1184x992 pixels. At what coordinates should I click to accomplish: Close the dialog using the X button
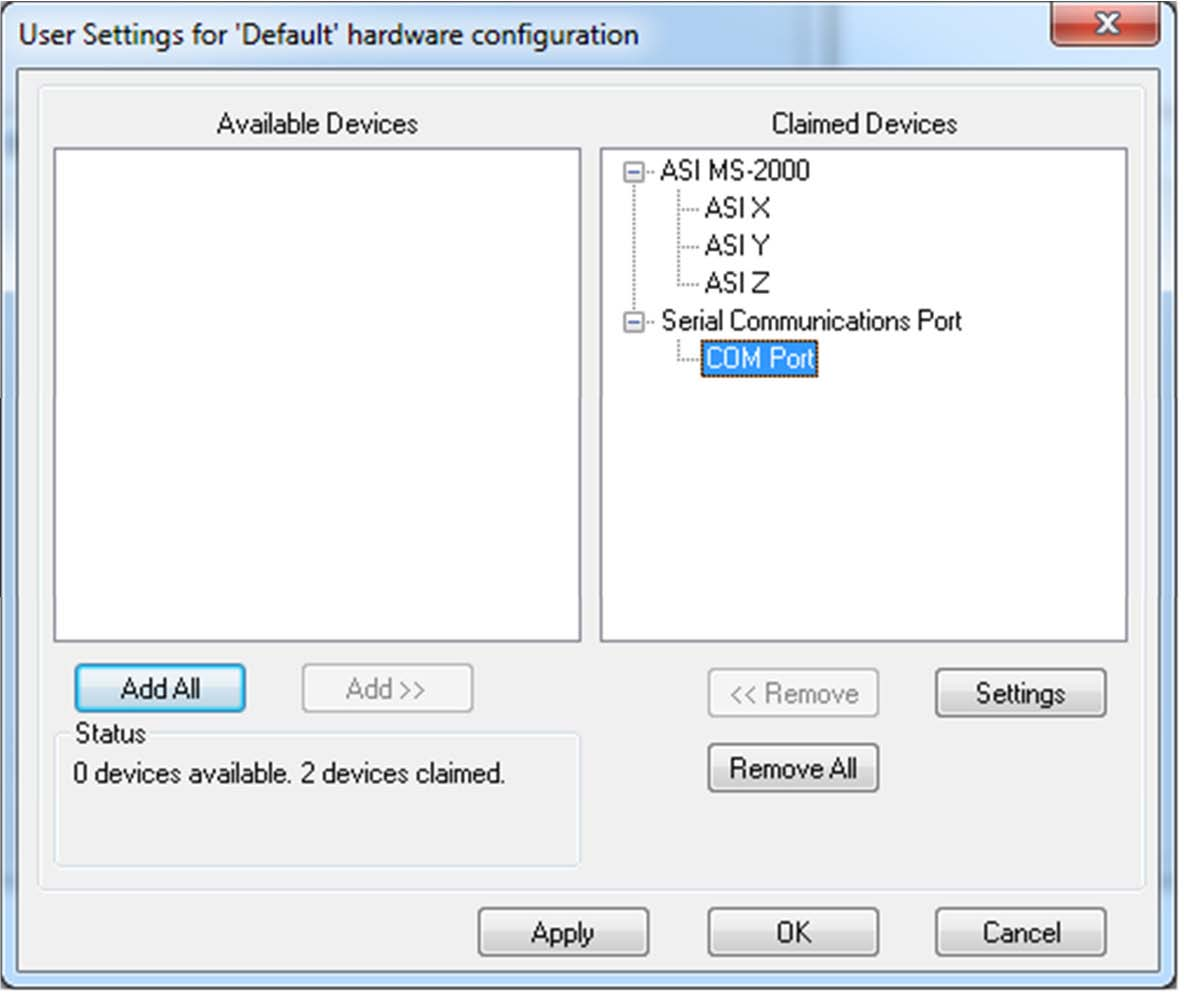(x=1106, y=25)
